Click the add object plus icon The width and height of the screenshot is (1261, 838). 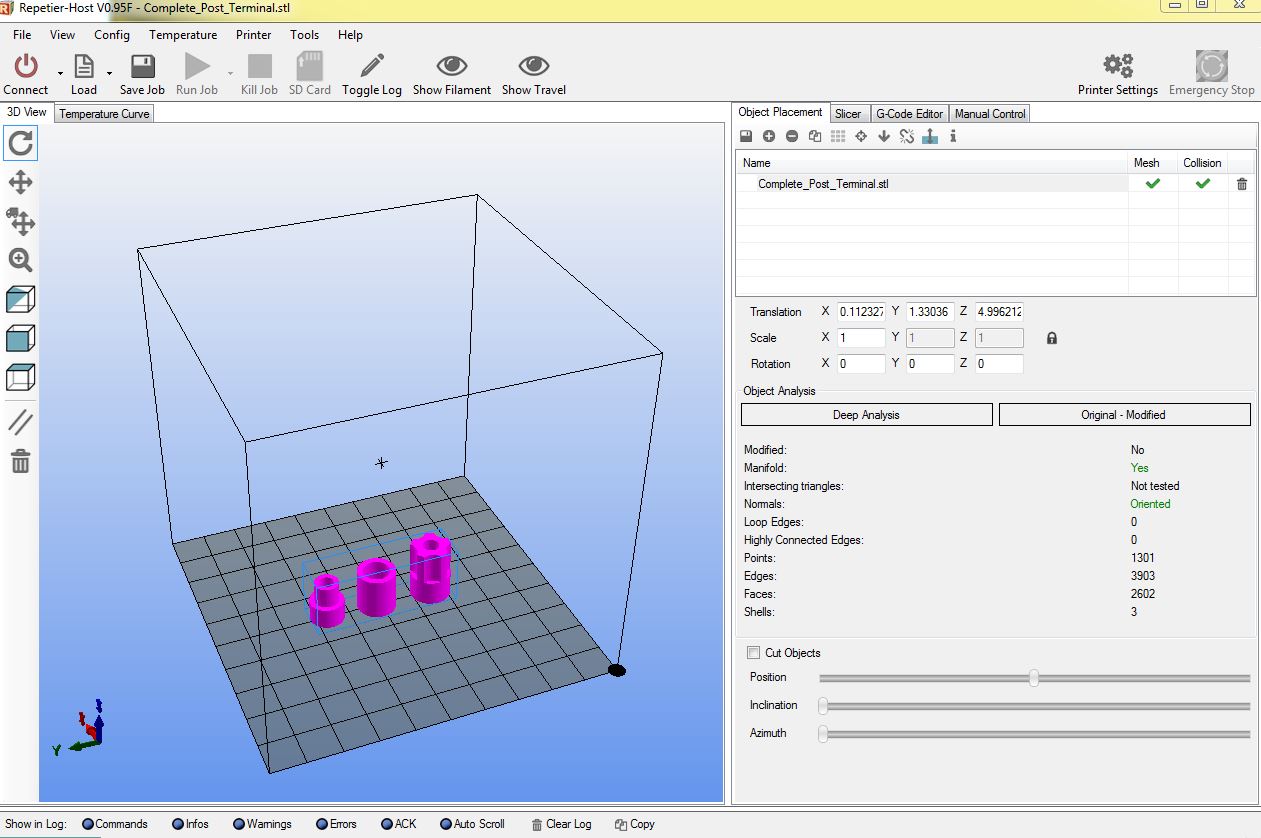769,136
